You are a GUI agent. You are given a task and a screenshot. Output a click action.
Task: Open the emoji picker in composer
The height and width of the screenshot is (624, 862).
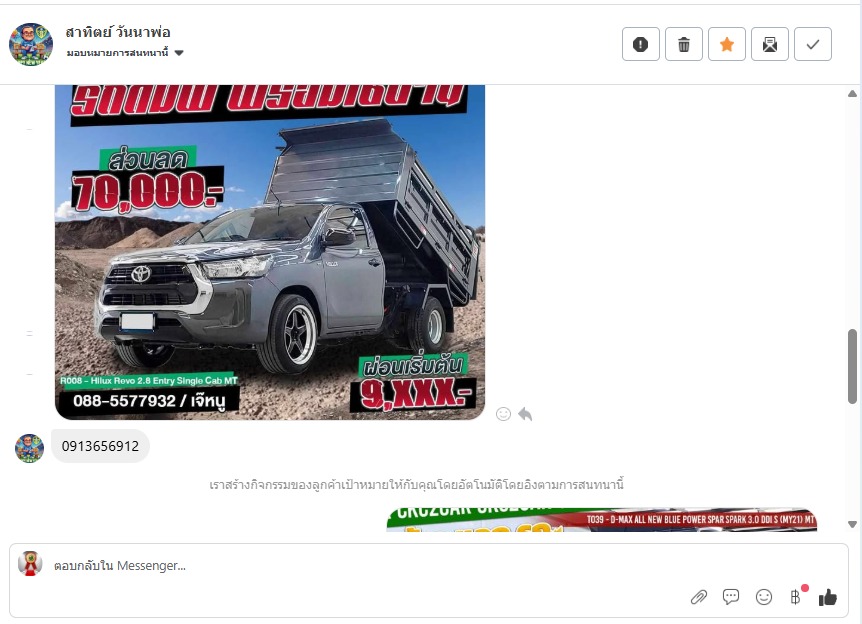click(764, 597)
